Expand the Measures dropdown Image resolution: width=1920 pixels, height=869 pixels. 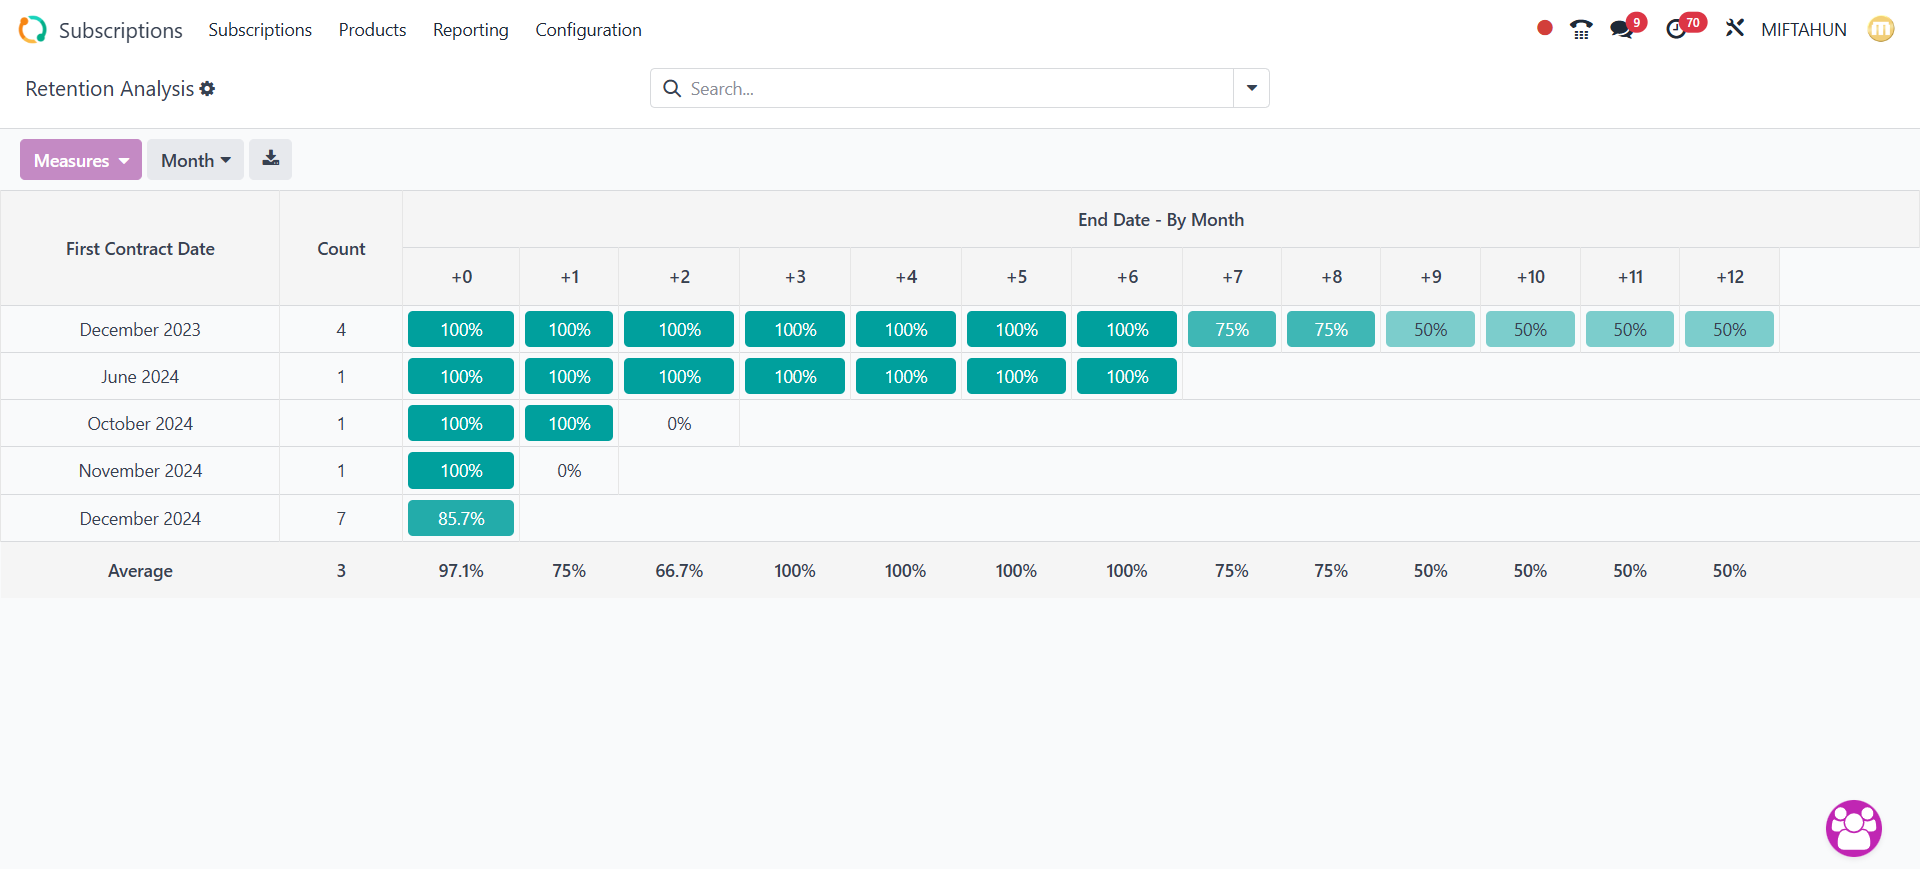81,160
